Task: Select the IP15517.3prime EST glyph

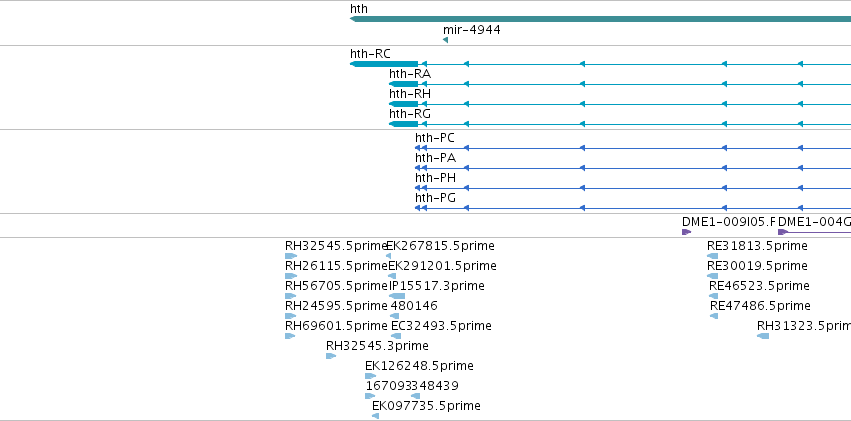Action: coord(397,296)
